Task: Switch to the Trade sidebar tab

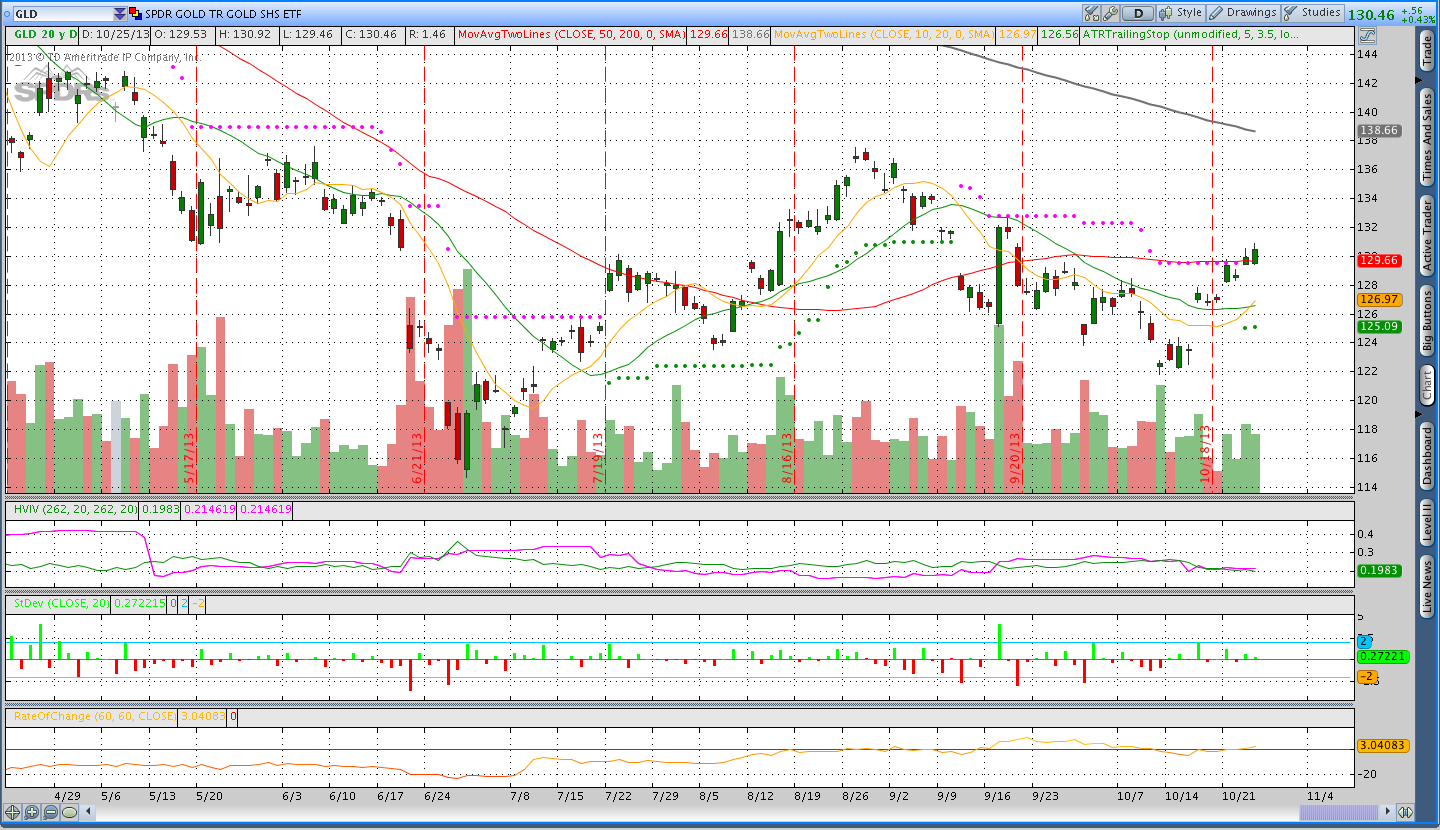Action: (x=1427, y=52)
